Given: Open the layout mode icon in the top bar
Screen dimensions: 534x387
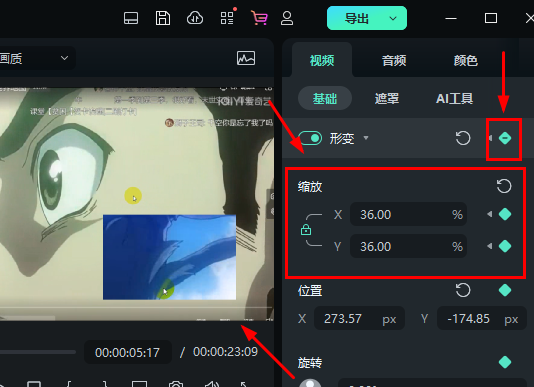Looking at the screenshot, I should coord(131,18).
